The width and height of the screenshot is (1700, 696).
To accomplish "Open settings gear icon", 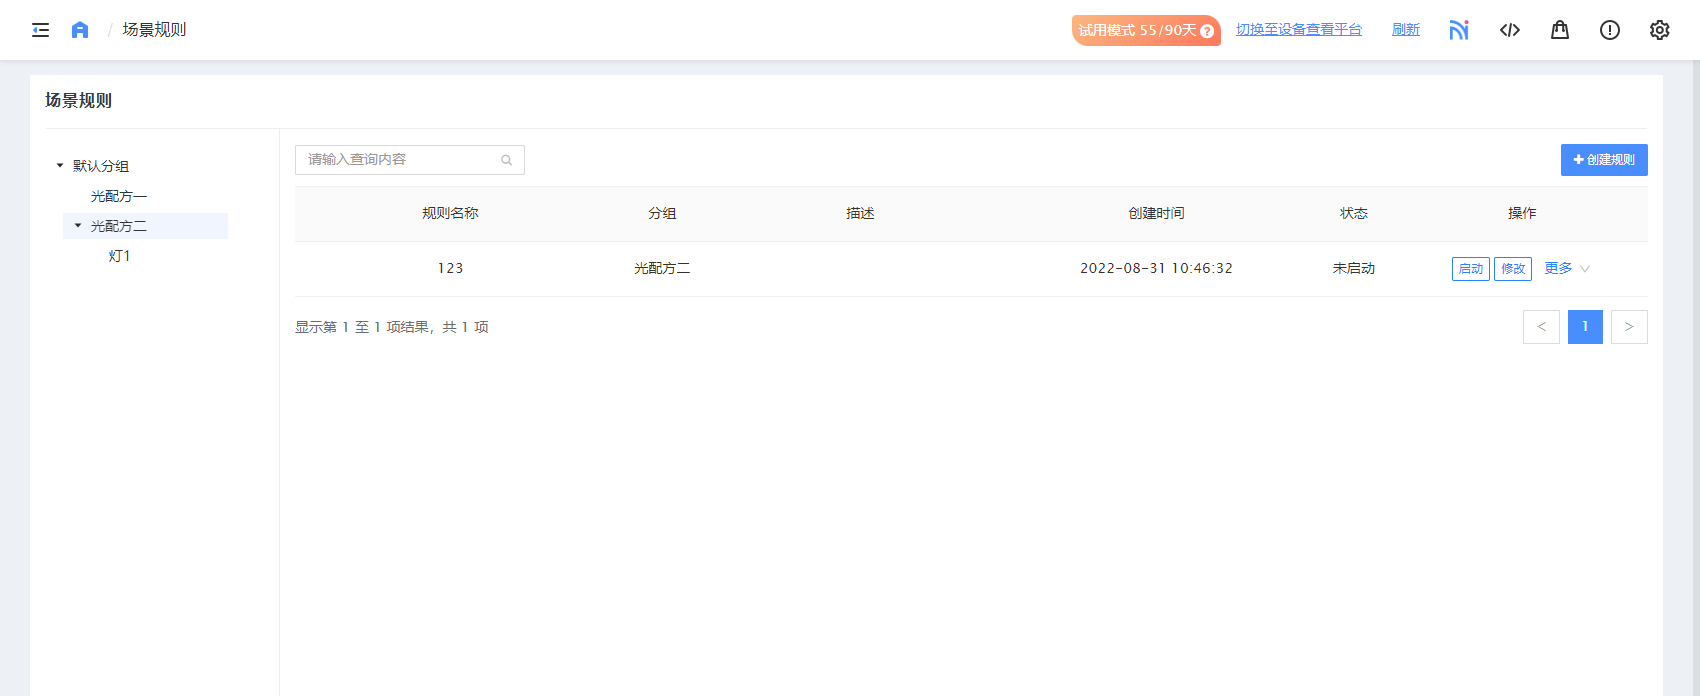I will (1660, 30).
